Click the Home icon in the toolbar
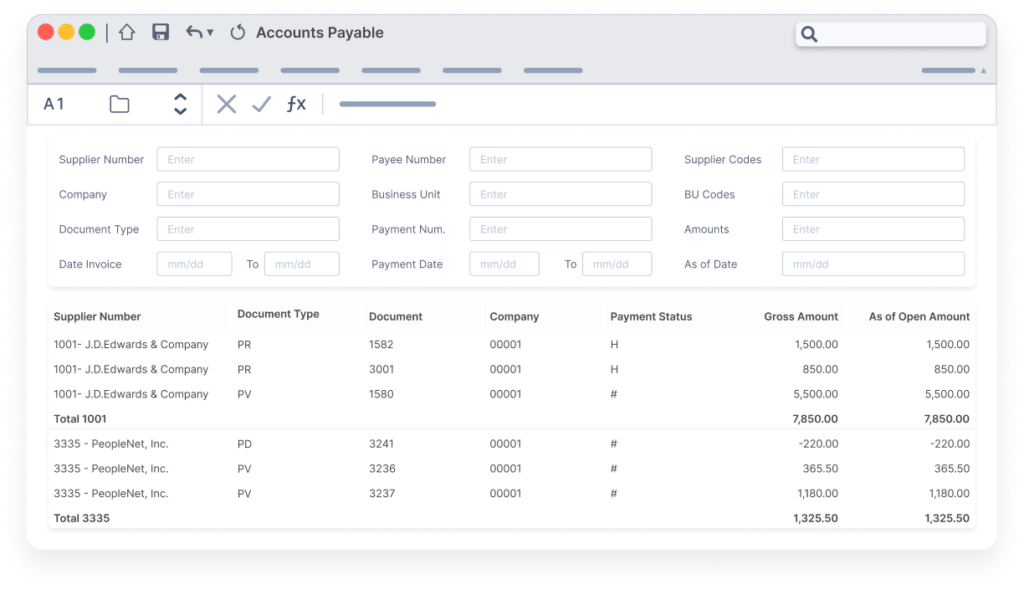The image size is (1024, 590). [x=126, y=31]
